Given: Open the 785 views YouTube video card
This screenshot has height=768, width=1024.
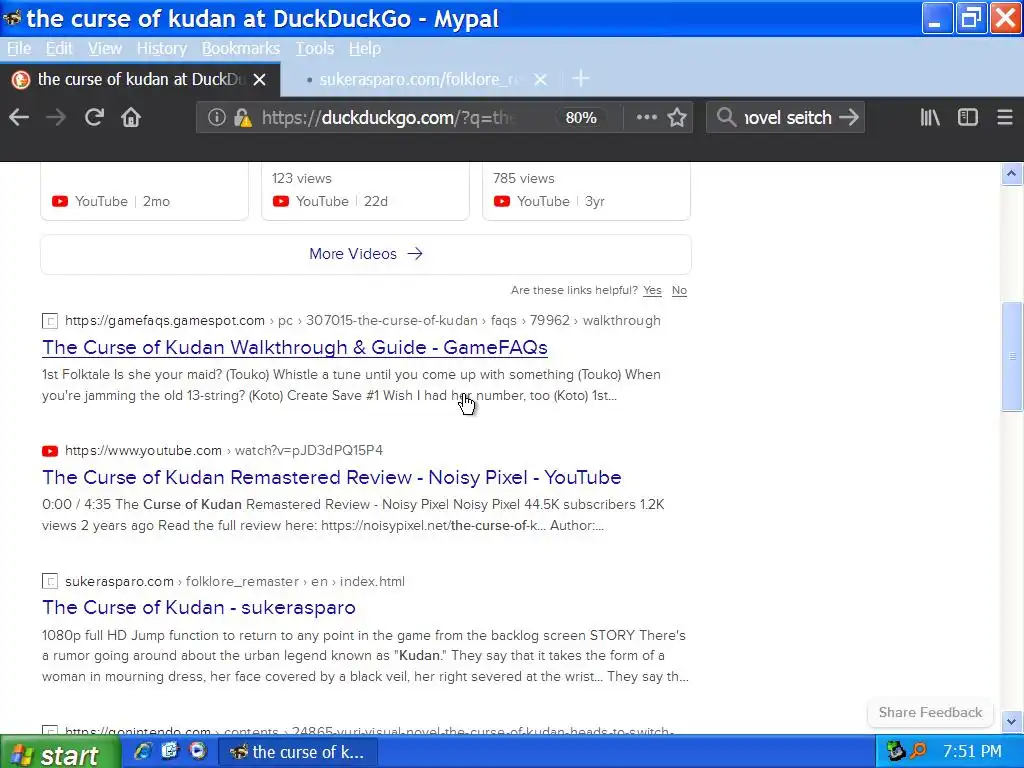Looking at the screenshot, I should click(586, 191).
